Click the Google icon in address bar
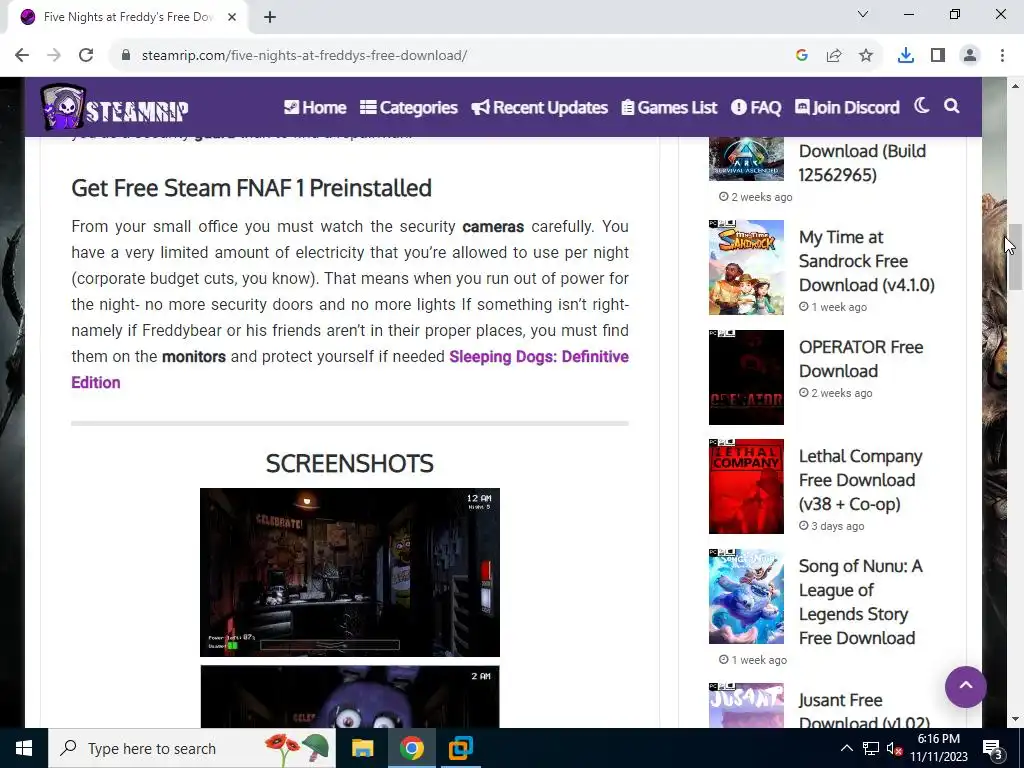Screen dimensions: 1024x768 [x=802, y=56]
